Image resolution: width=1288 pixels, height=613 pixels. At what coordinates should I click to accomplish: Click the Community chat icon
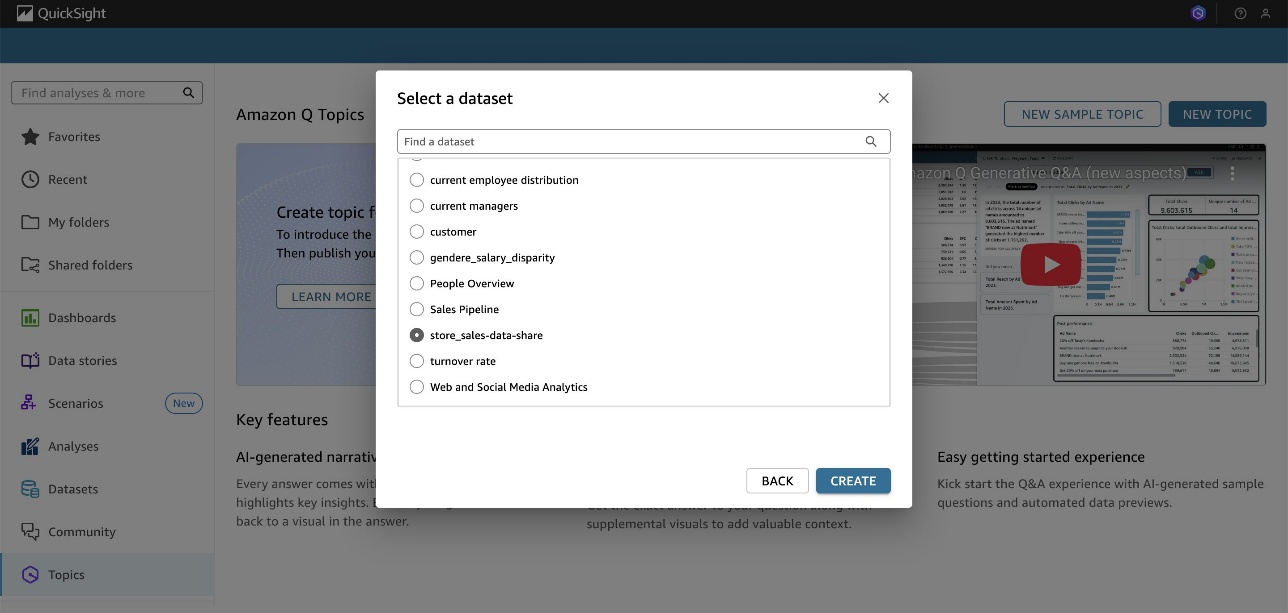coord(30,532)
